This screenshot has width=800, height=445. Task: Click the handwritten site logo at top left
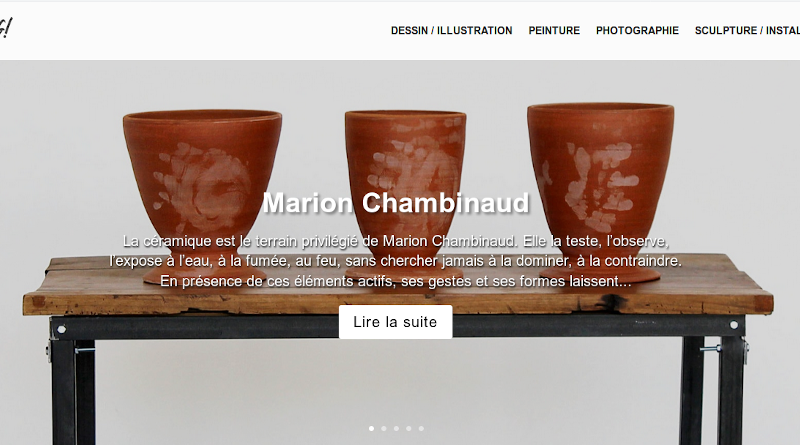(x=5, y=29)
